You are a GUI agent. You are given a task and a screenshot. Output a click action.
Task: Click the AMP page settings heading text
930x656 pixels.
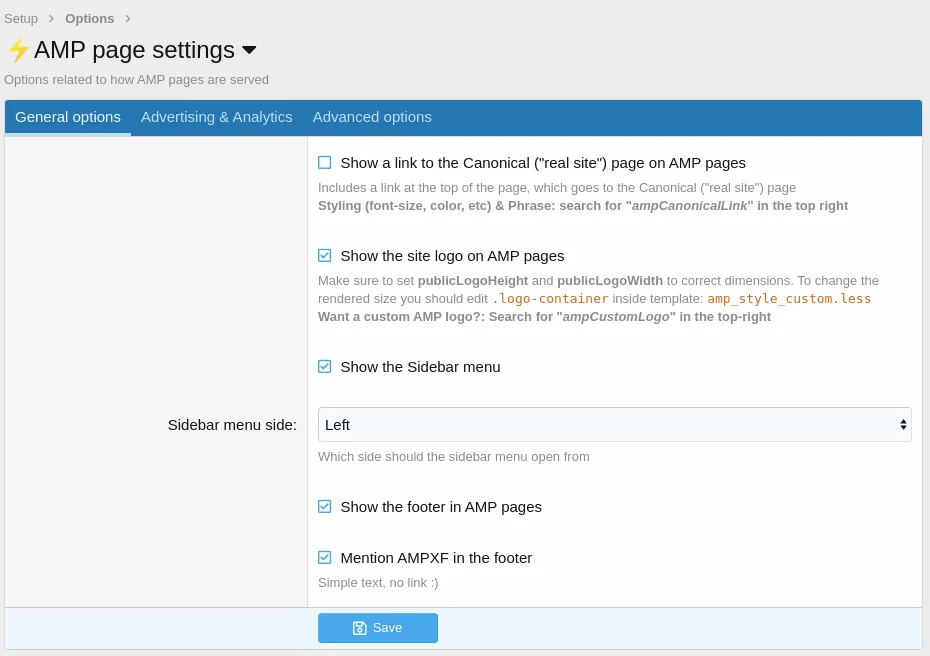134,50
